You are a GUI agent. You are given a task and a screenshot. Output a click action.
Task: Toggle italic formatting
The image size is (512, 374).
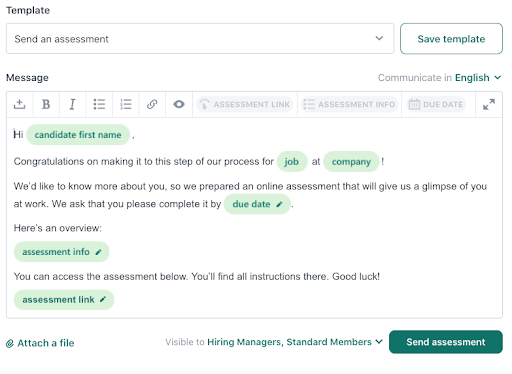(x=72, y=104)
